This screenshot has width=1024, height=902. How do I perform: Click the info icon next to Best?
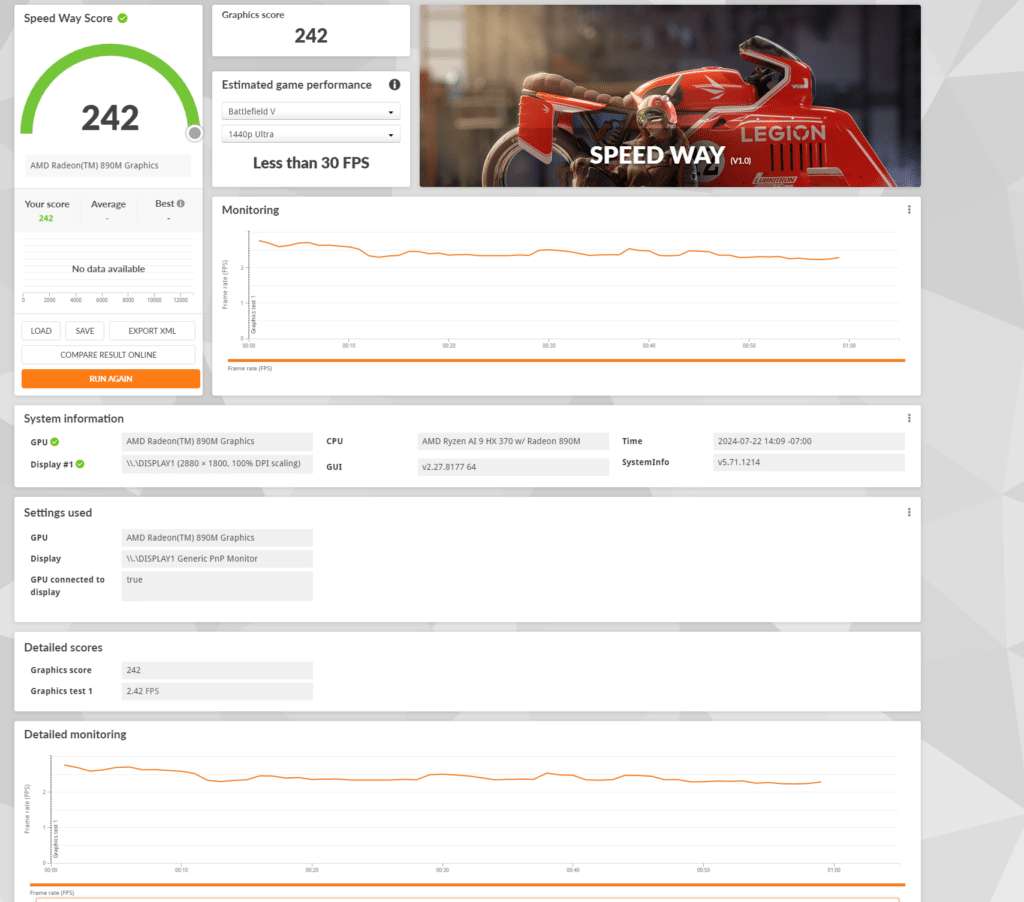click(x=181, y=203)
